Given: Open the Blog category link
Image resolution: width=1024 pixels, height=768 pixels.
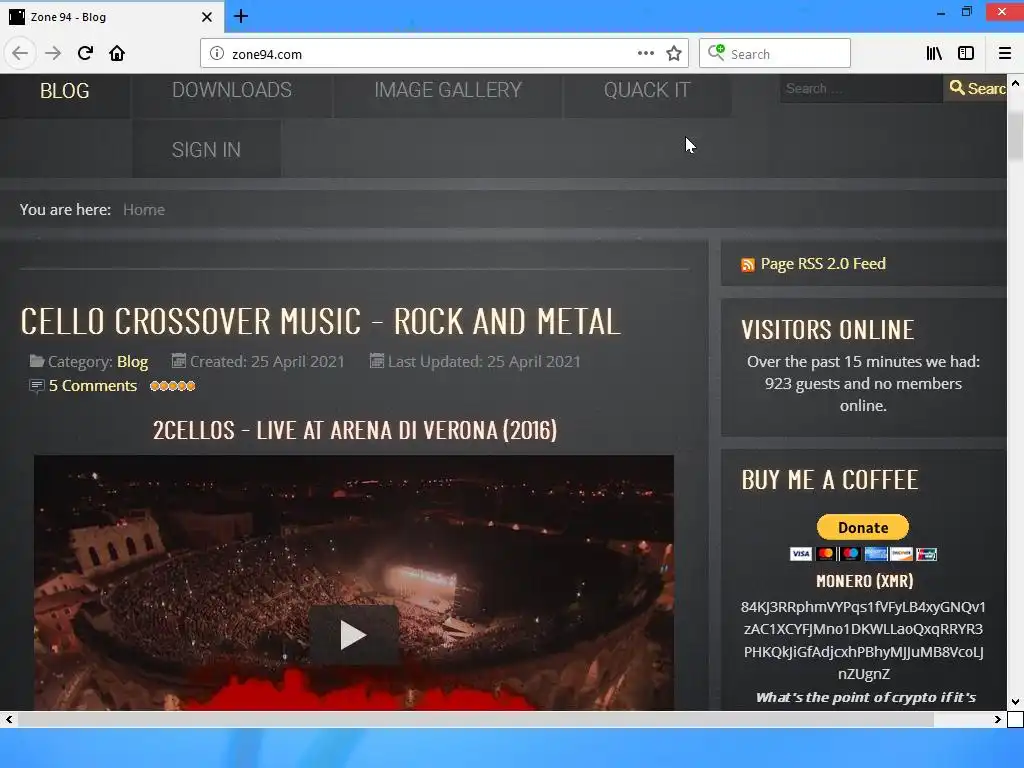Looking at the screenshot, I should pos(133,362).
